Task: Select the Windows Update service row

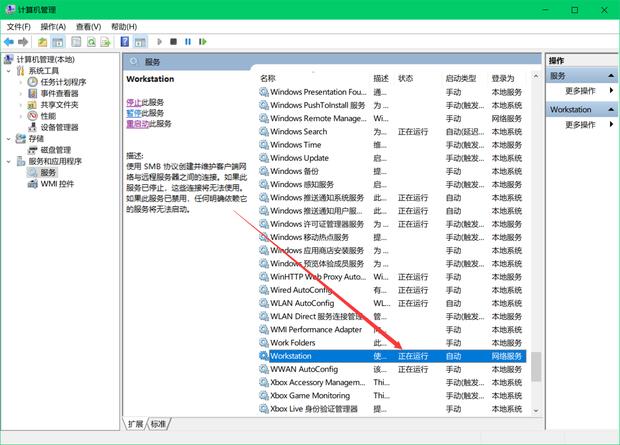Action: click(x=299, y=158)
